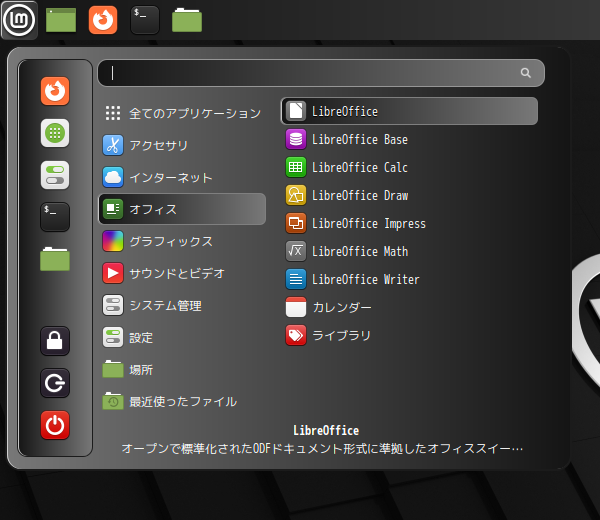Launch Terminal from favorites sidebar
Image resolution: width=600 pixels, height=520 pixels.
point(55,217)
